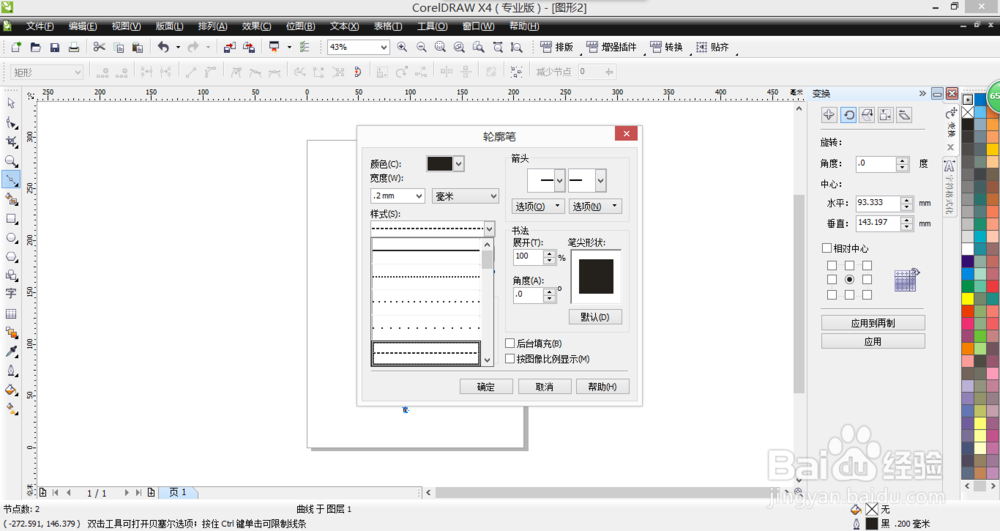Click the 取消 button
1000x531 pixels.
click(x=544, y=386)
